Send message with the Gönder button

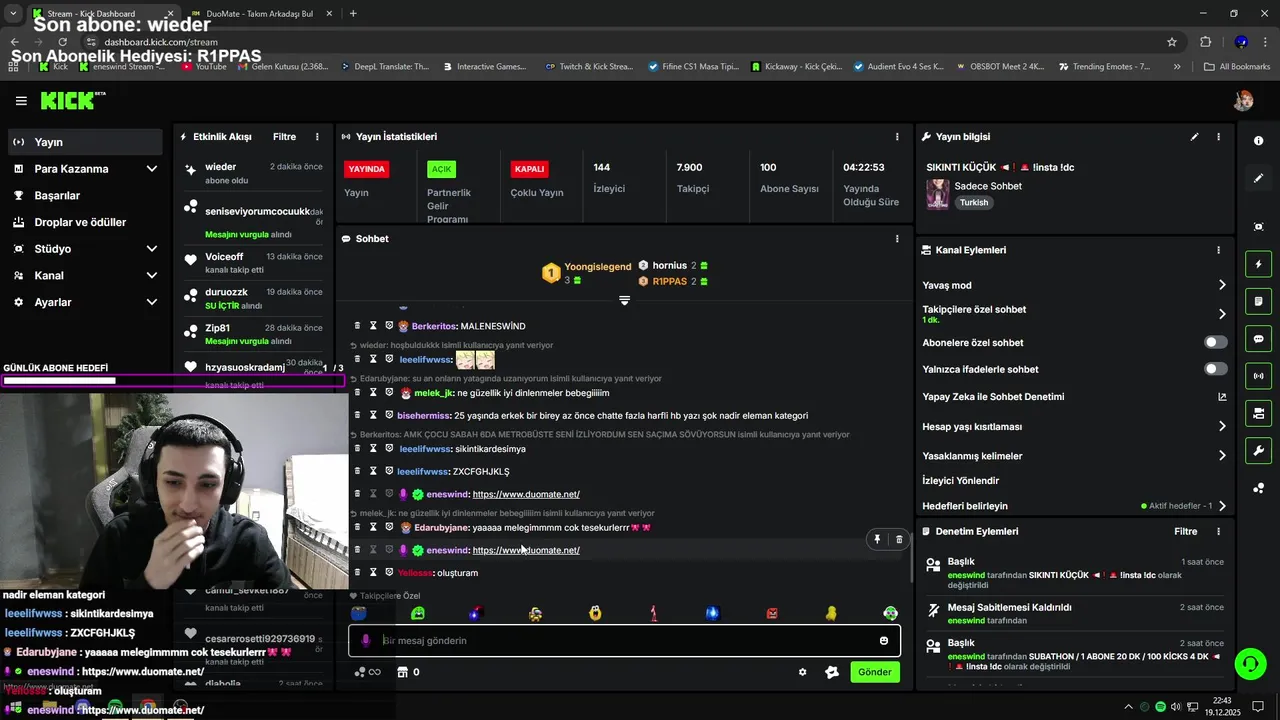click(x=874, y=672)
